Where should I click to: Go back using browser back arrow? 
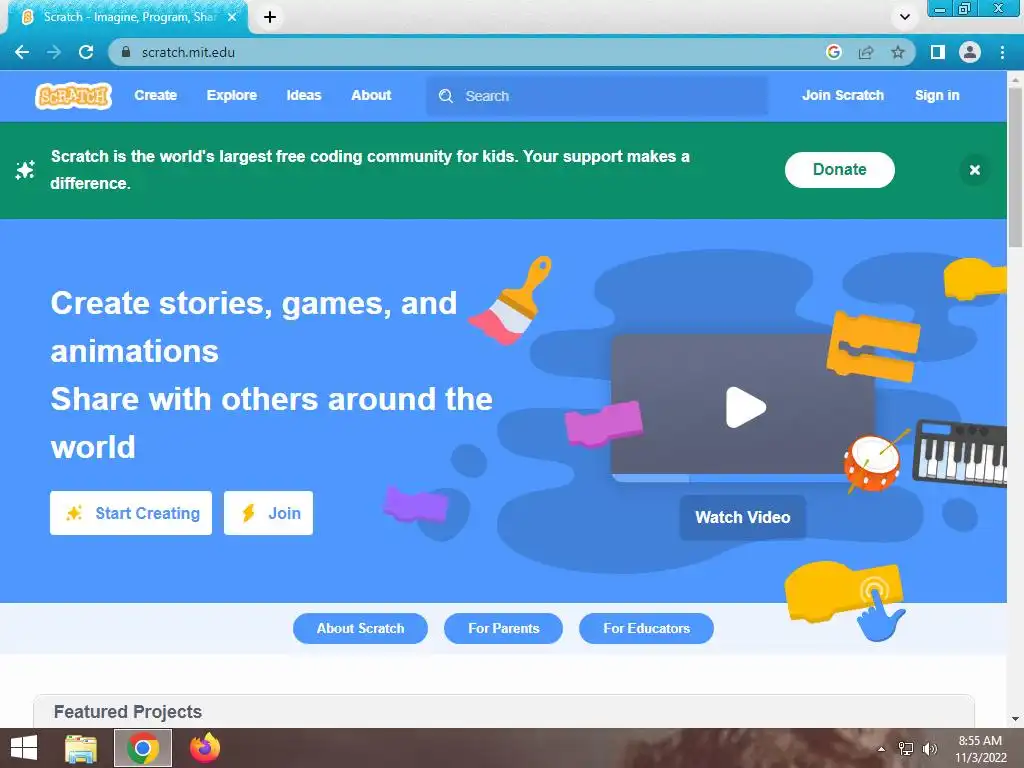[x=22, y=52]
